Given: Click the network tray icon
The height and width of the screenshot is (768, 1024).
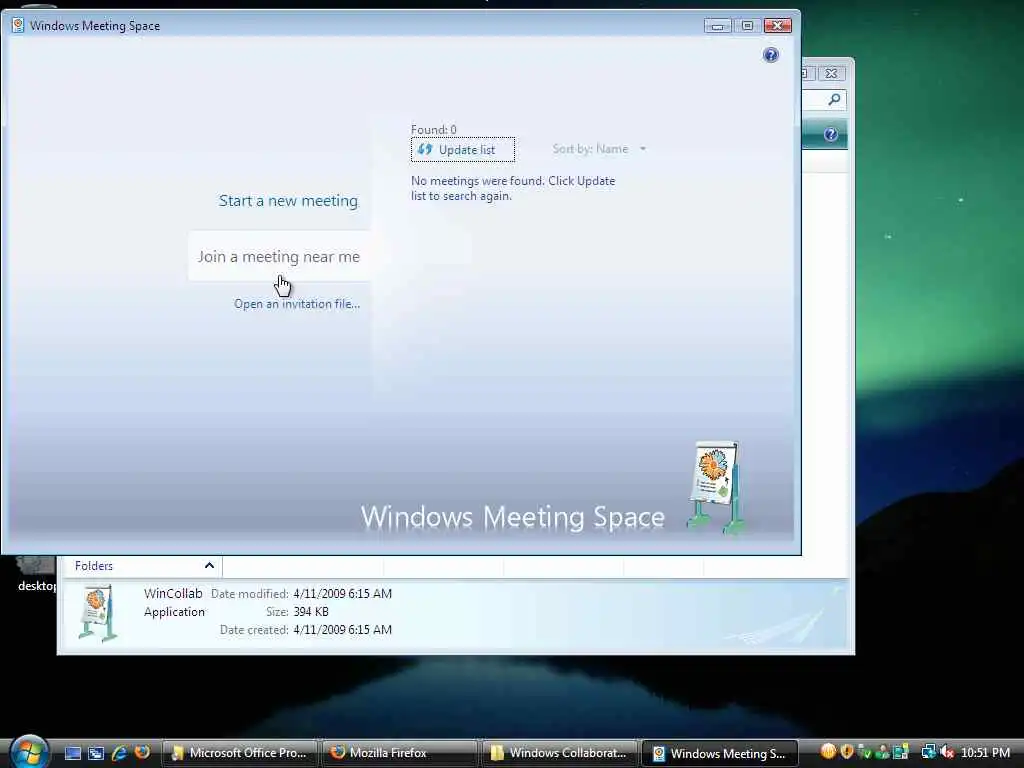Looking at the screenshot, I should pyautogui.click(x=928, y=752).
